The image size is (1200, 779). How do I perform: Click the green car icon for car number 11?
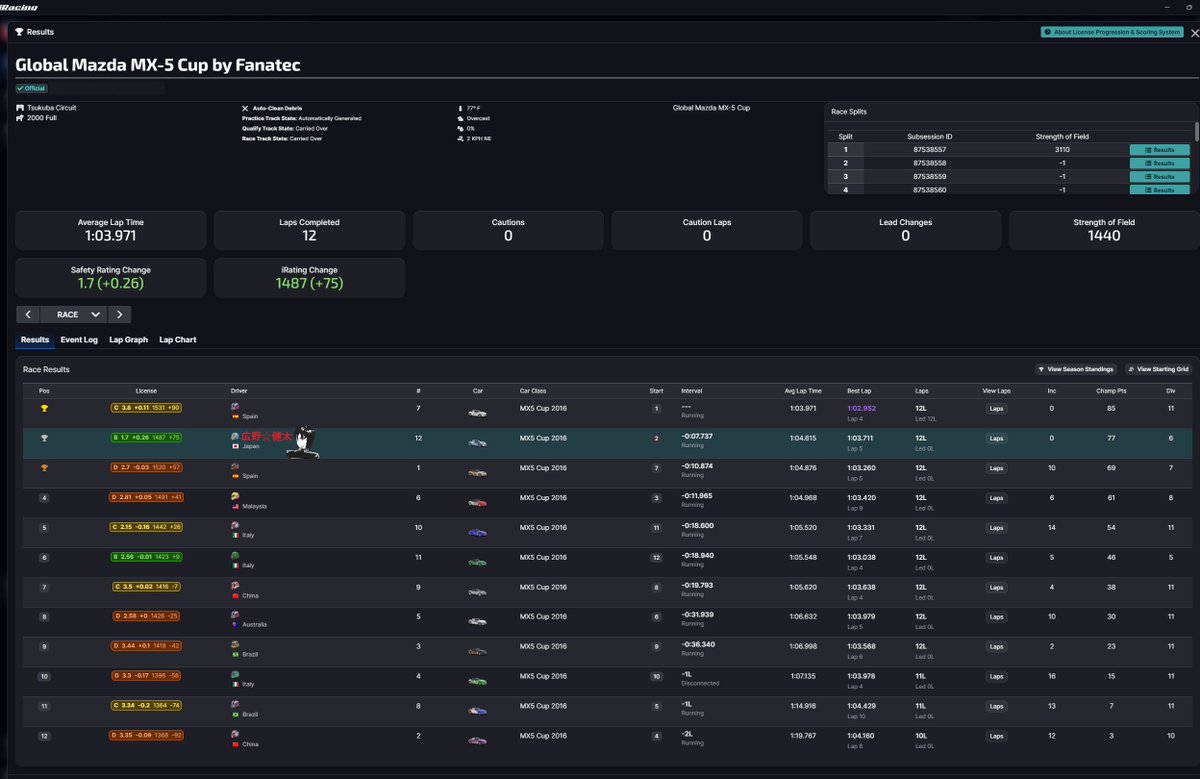(478, 562)
